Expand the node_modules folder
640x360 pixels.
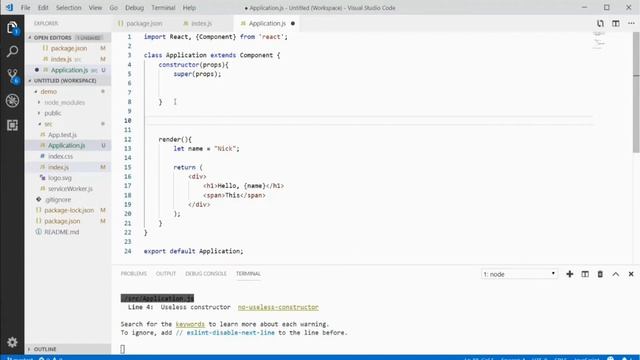pyautogui.click(x=64, y=102)
